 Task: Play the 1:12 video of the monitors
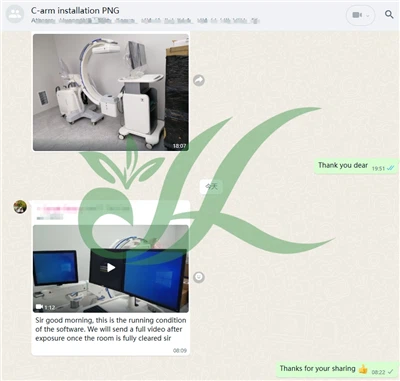point(111,269)
